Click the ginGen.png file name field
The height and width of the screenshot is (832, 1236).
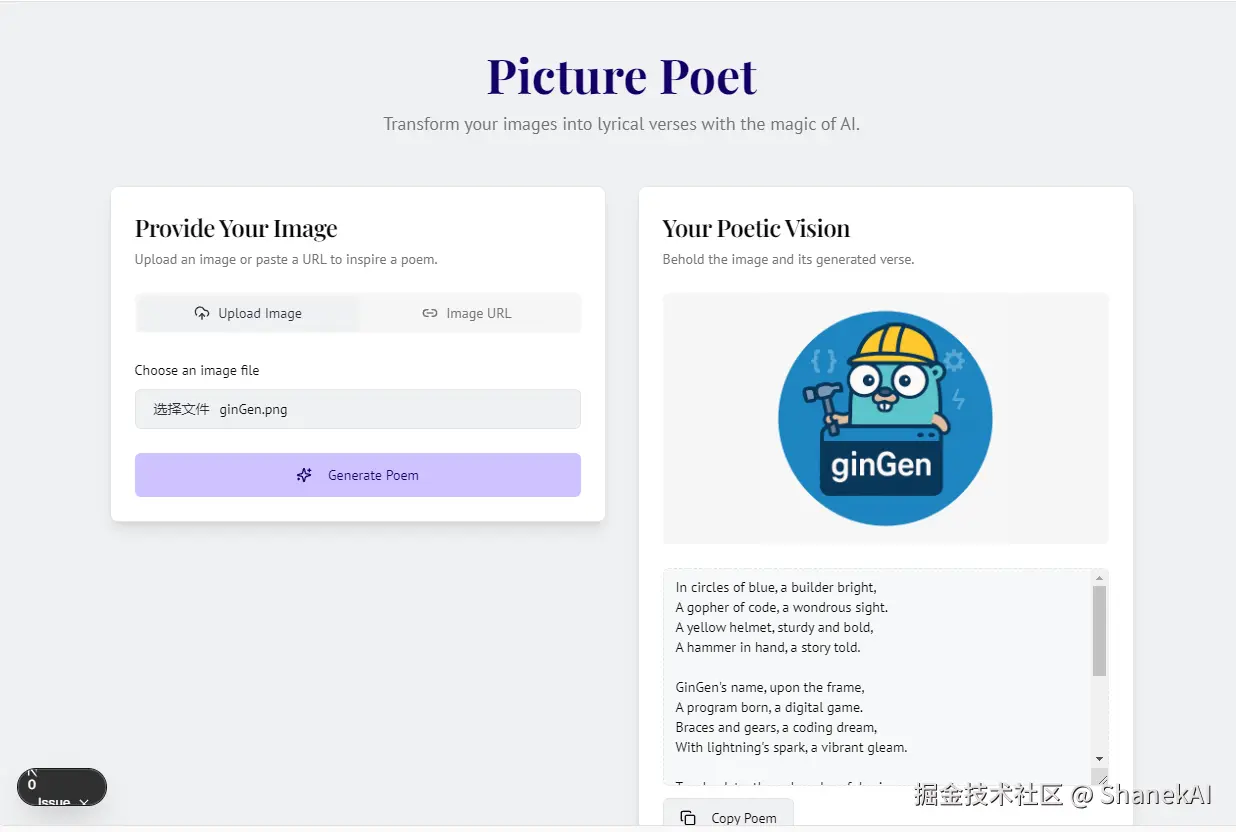click(x=254, y=409)
